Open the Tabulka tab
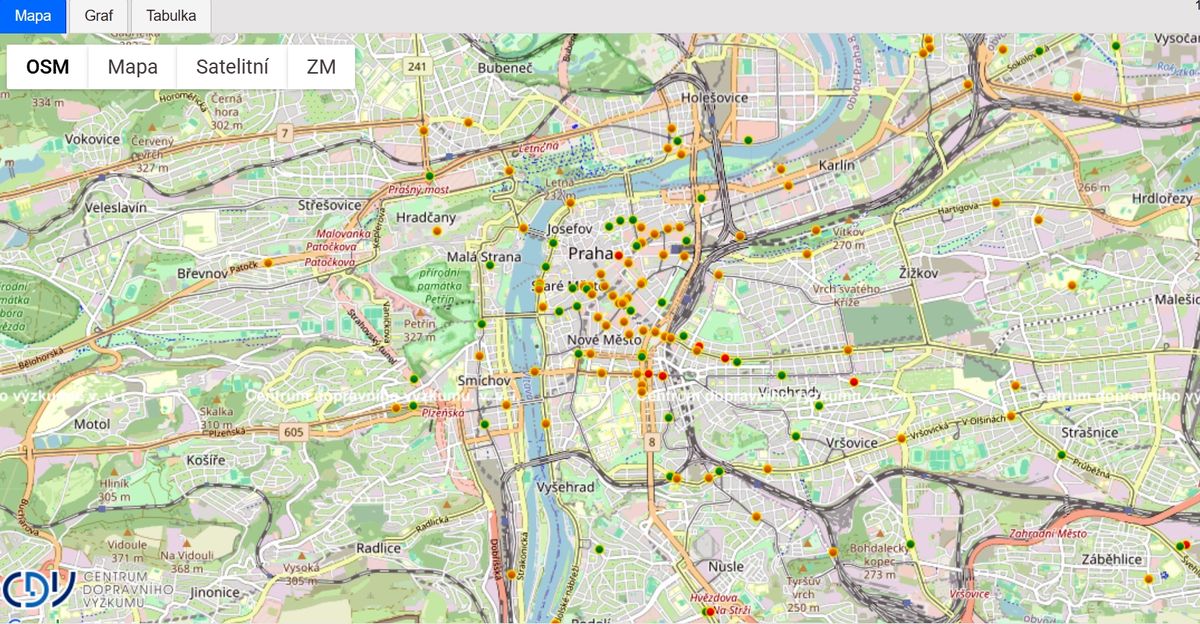The image size is (1200, 624). (171, 16)
